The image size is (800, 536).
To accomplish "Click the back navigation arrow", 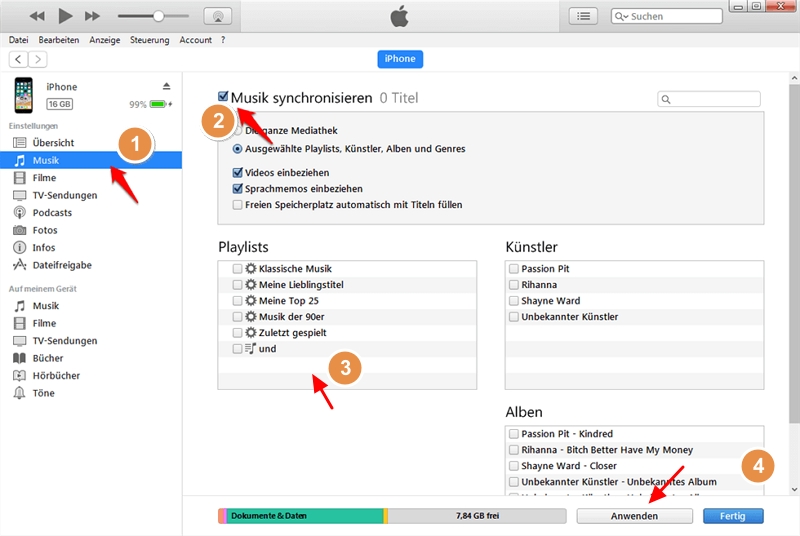I will click(18, 59).
